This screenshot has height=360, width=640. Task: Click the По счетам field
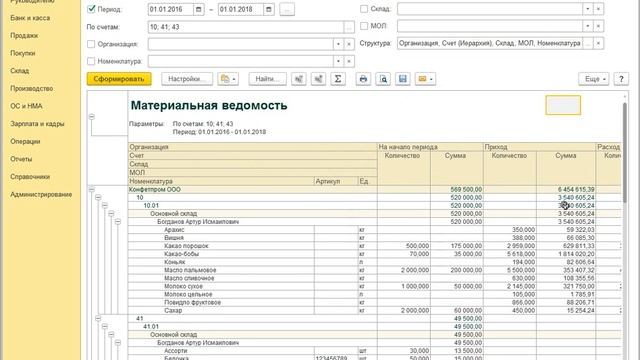(246, 27)
